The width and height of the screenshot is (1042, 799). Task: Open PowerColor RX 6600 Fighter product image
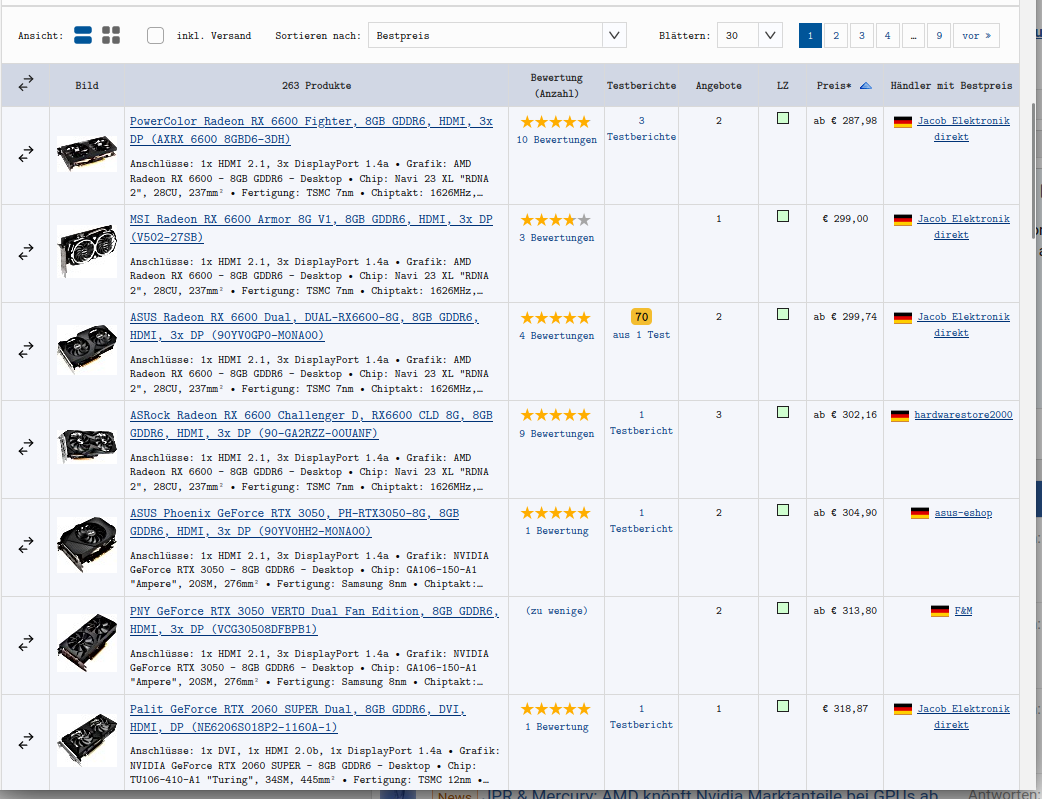(87, 154)
